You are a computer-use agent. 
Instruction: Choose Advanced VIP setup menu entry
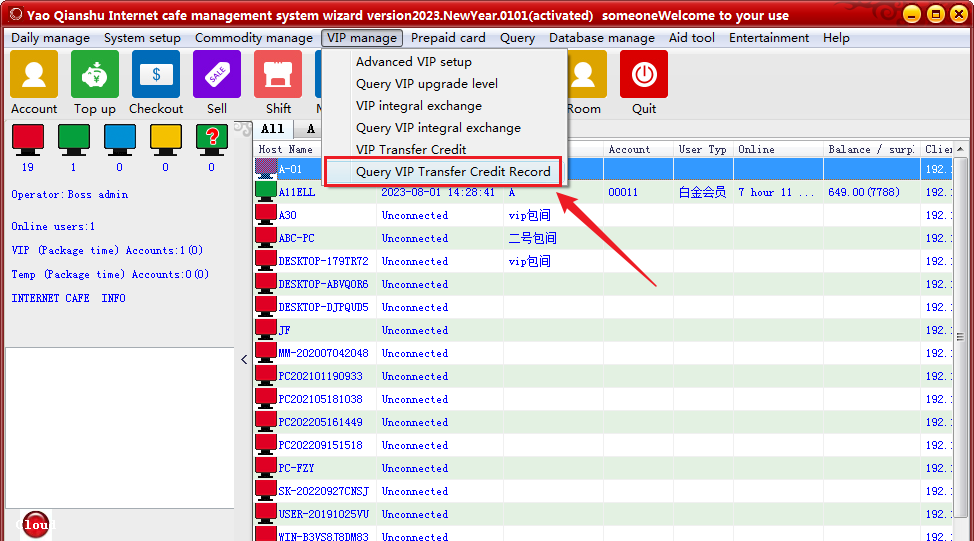pyautogui.click(x=413, y=62)
